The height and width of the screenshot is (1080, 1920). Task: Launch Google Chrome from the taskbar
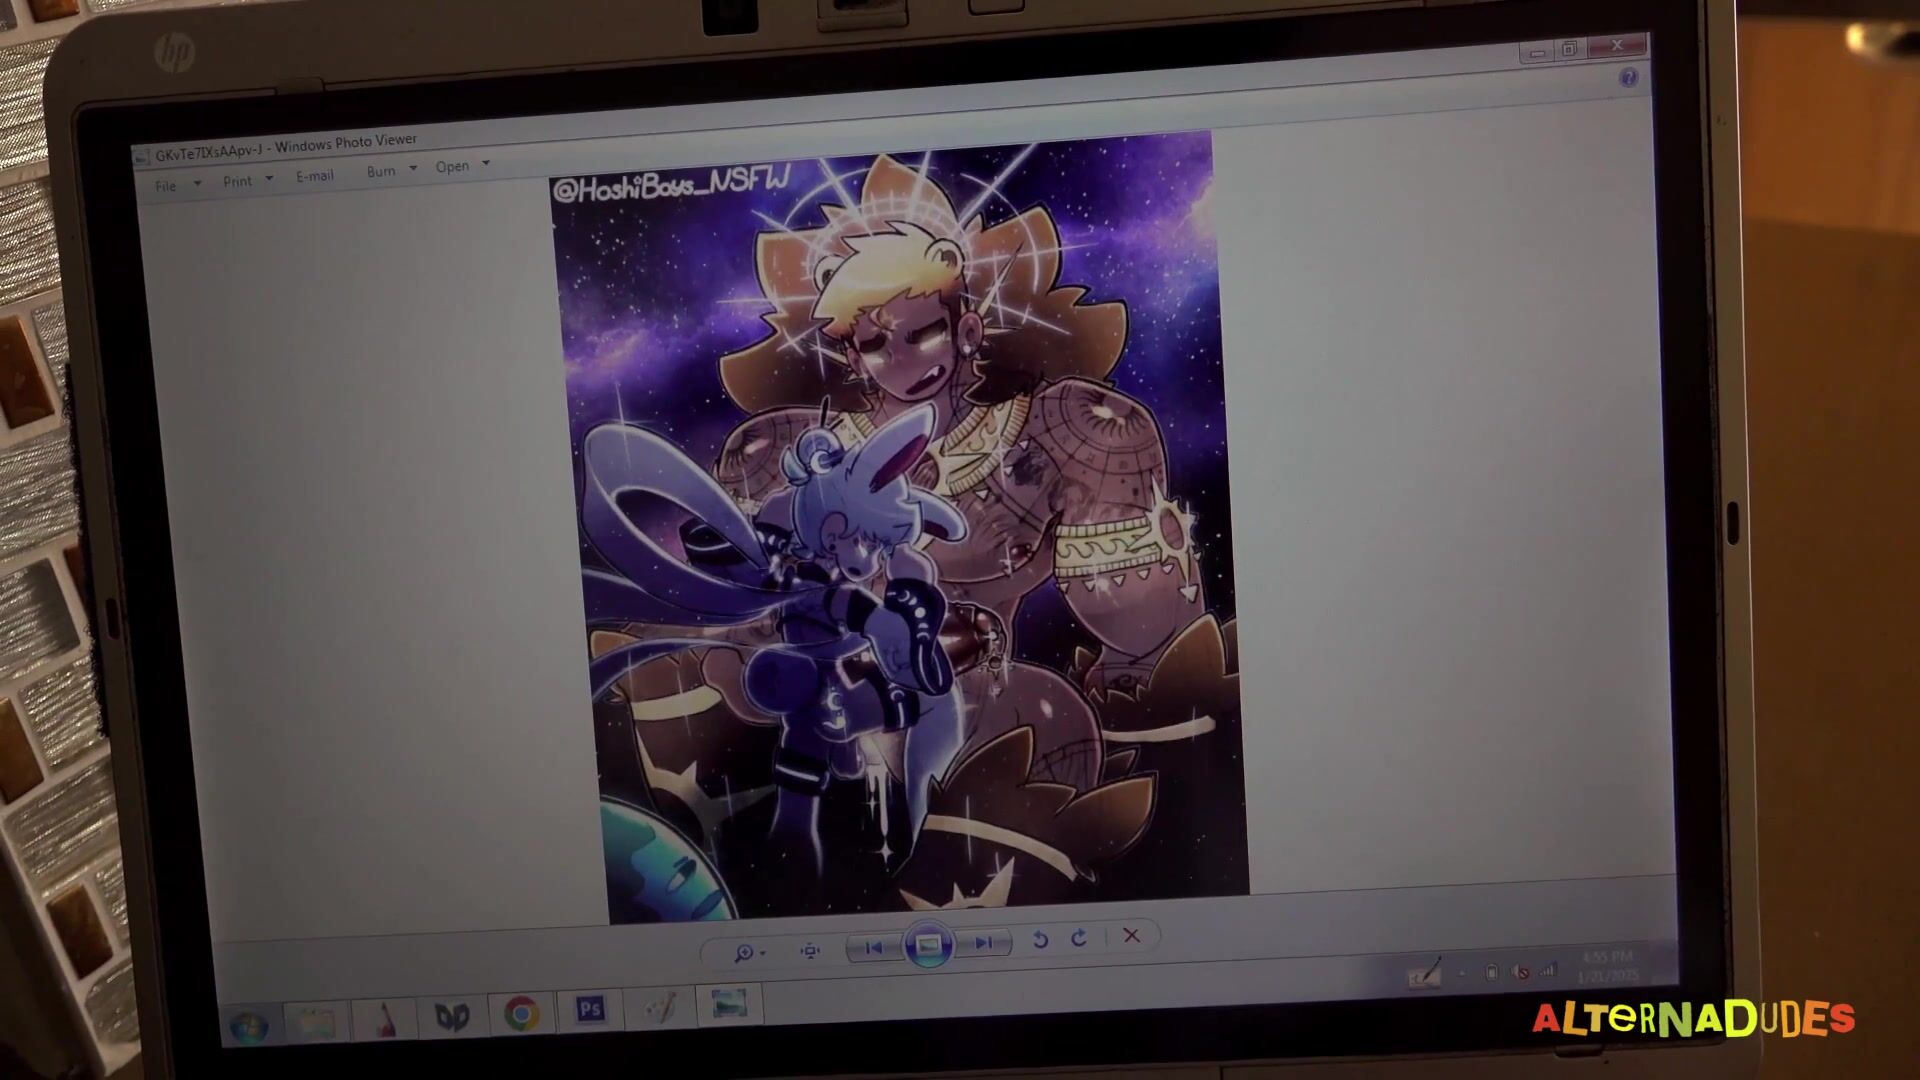(521, 1013)
